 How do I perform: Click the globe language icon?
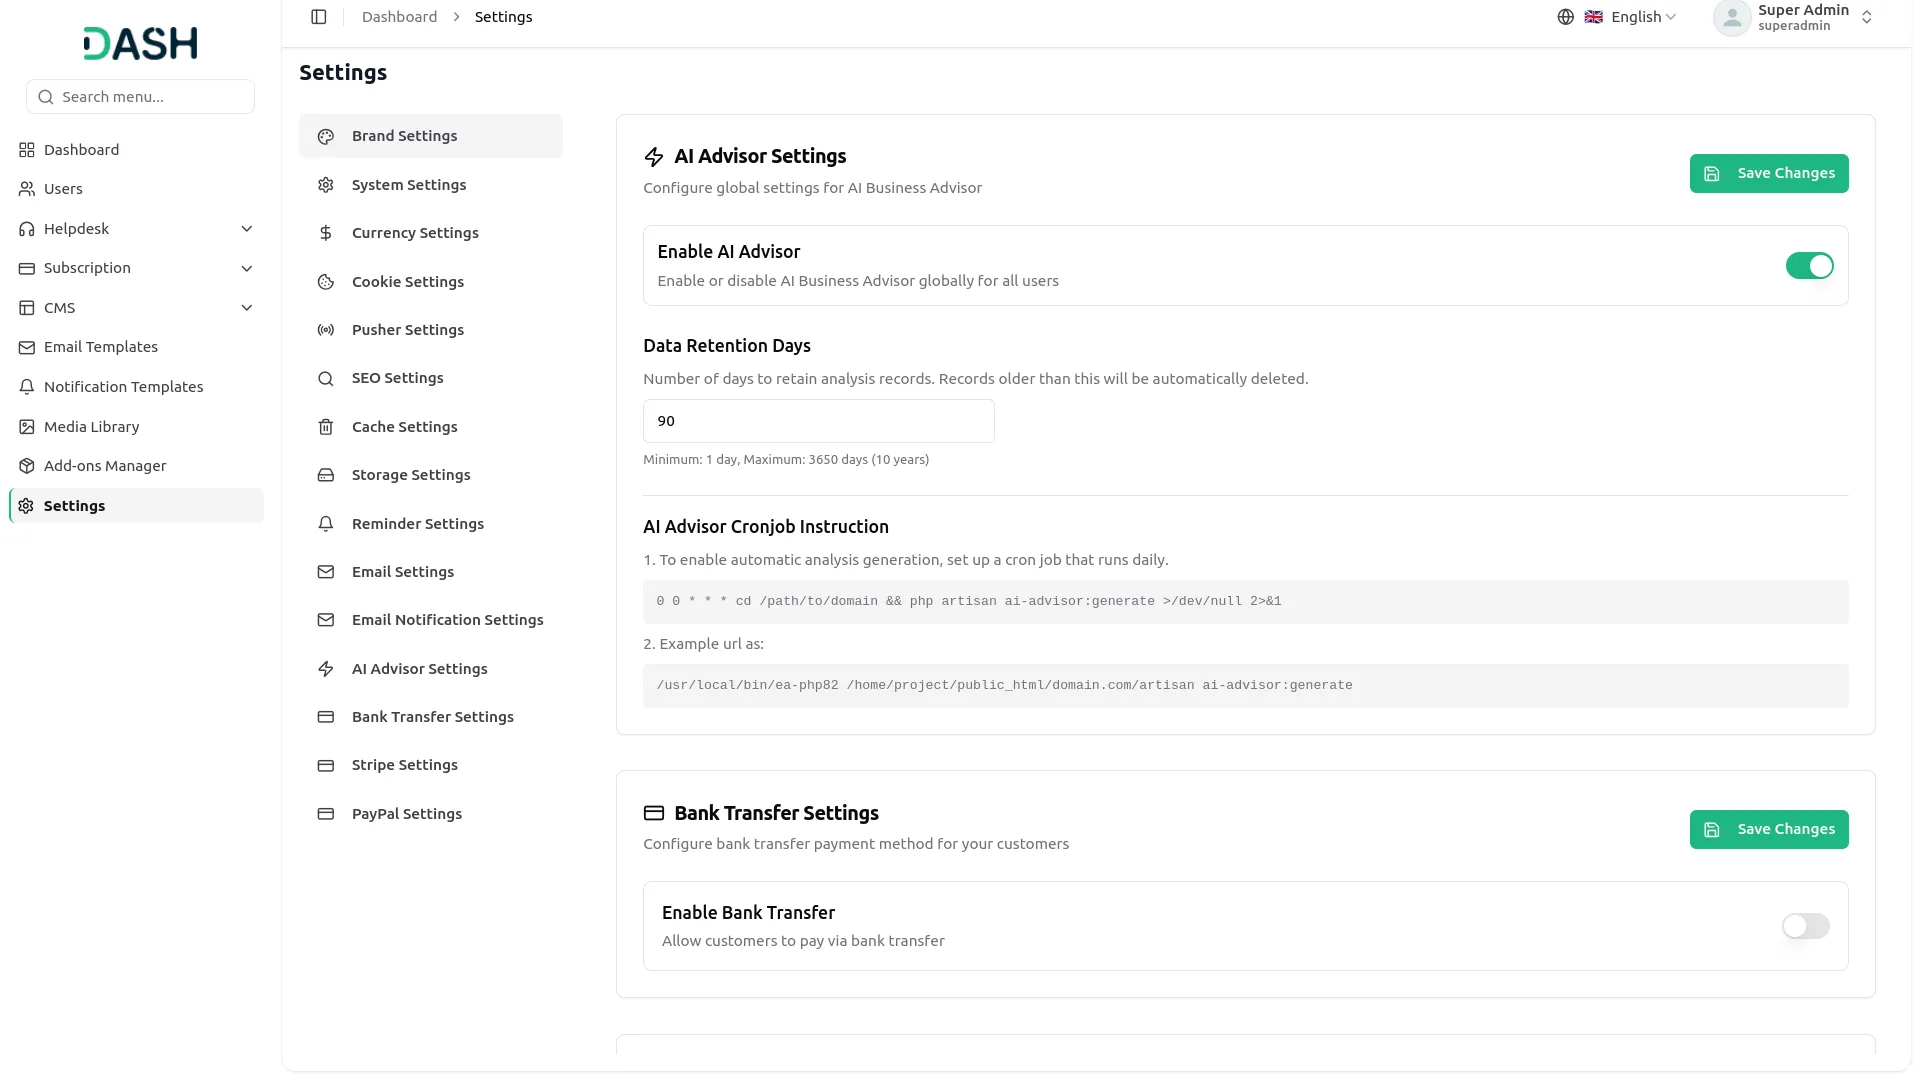(x=1565, y=17)
